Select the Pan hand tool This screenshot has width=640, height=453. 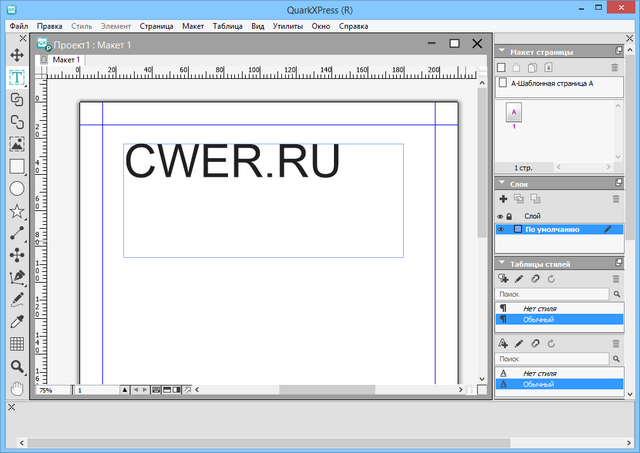pos(16,388)
